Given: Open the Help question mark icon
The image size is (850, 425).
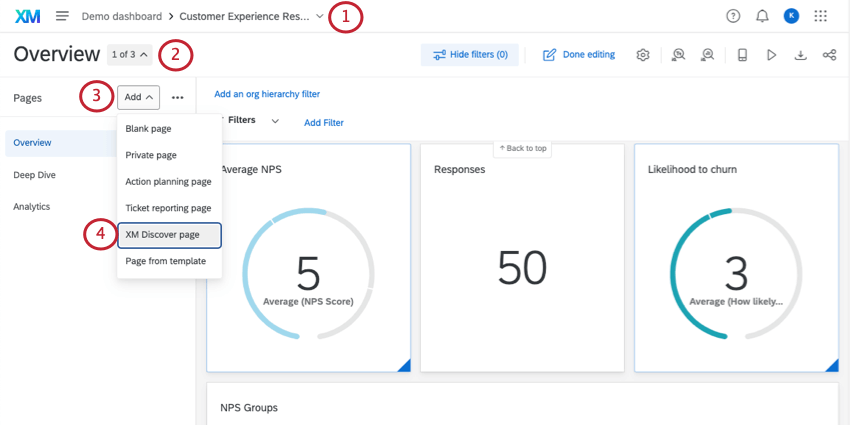Looking at the screenshot, I should point(733,16).
